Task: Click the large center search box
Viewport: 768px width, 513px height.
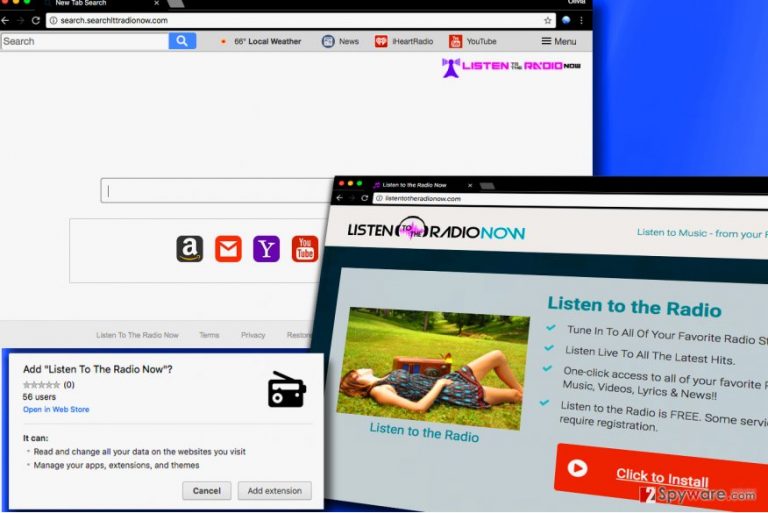Action: (216, 191)
